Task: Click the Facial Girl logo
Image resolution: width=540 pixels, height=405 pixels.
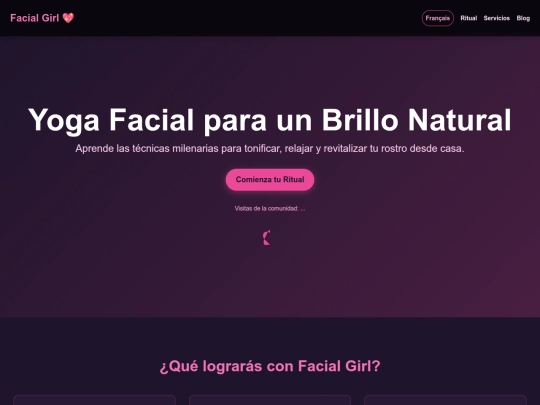Action: pos(42,18)
